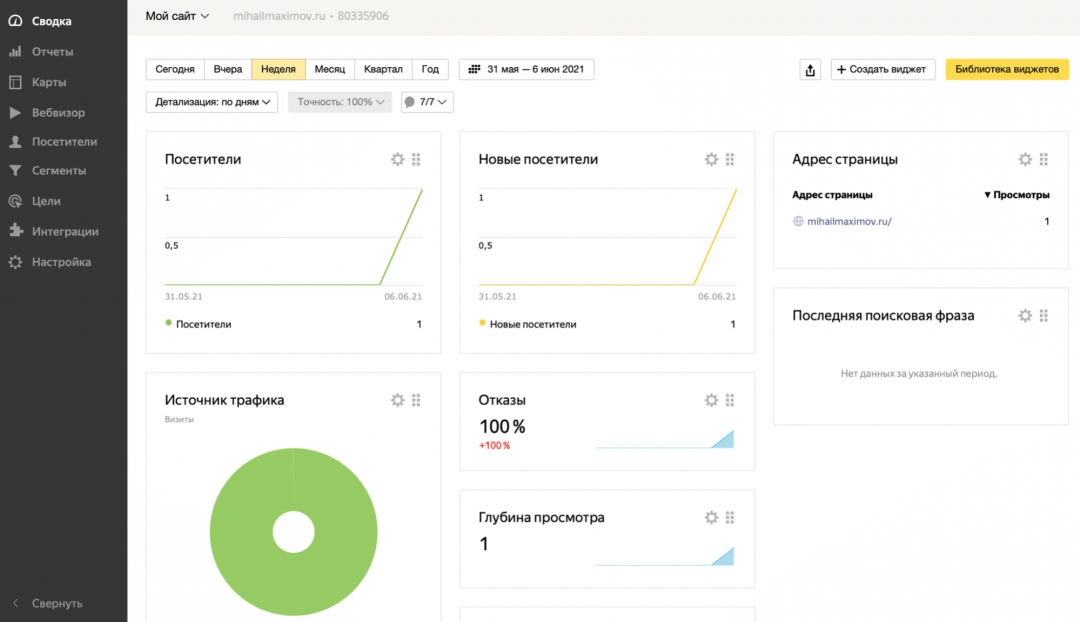Image resolution: width=1080 pixels, height=622 pixels.
Task: Open the Мой сайт site selector
Action: point(177,16)
